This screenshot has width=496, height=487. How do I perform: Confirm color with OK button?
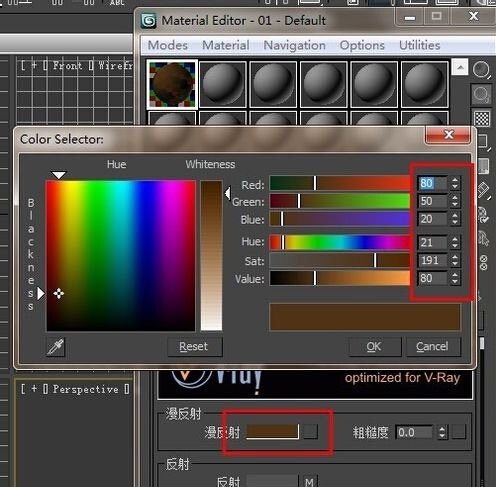[x=374, y=347]
